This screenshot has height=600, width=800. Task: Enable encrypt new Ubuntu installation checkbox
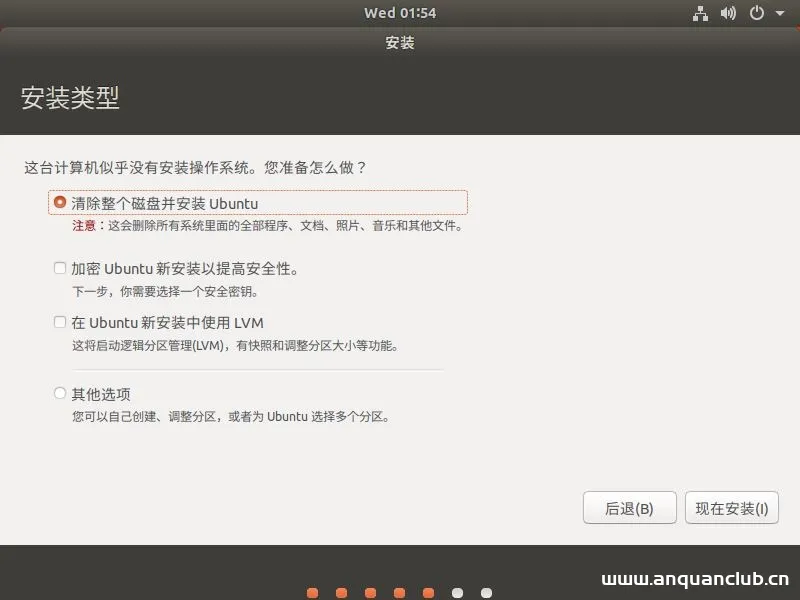tap(60, 268)
